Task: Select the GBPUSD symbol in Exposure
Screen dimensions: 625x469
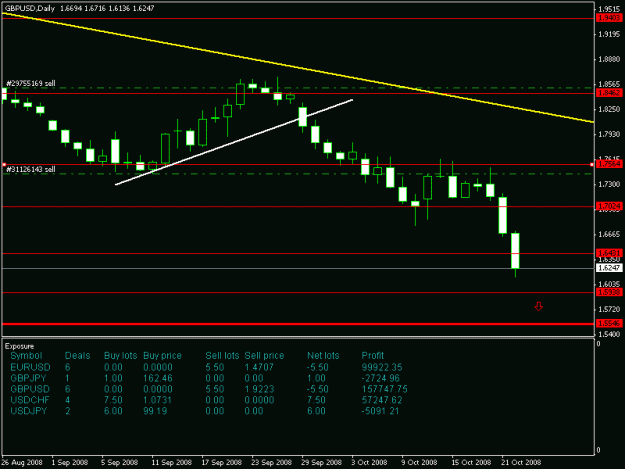Action: (x=30, y=389)
